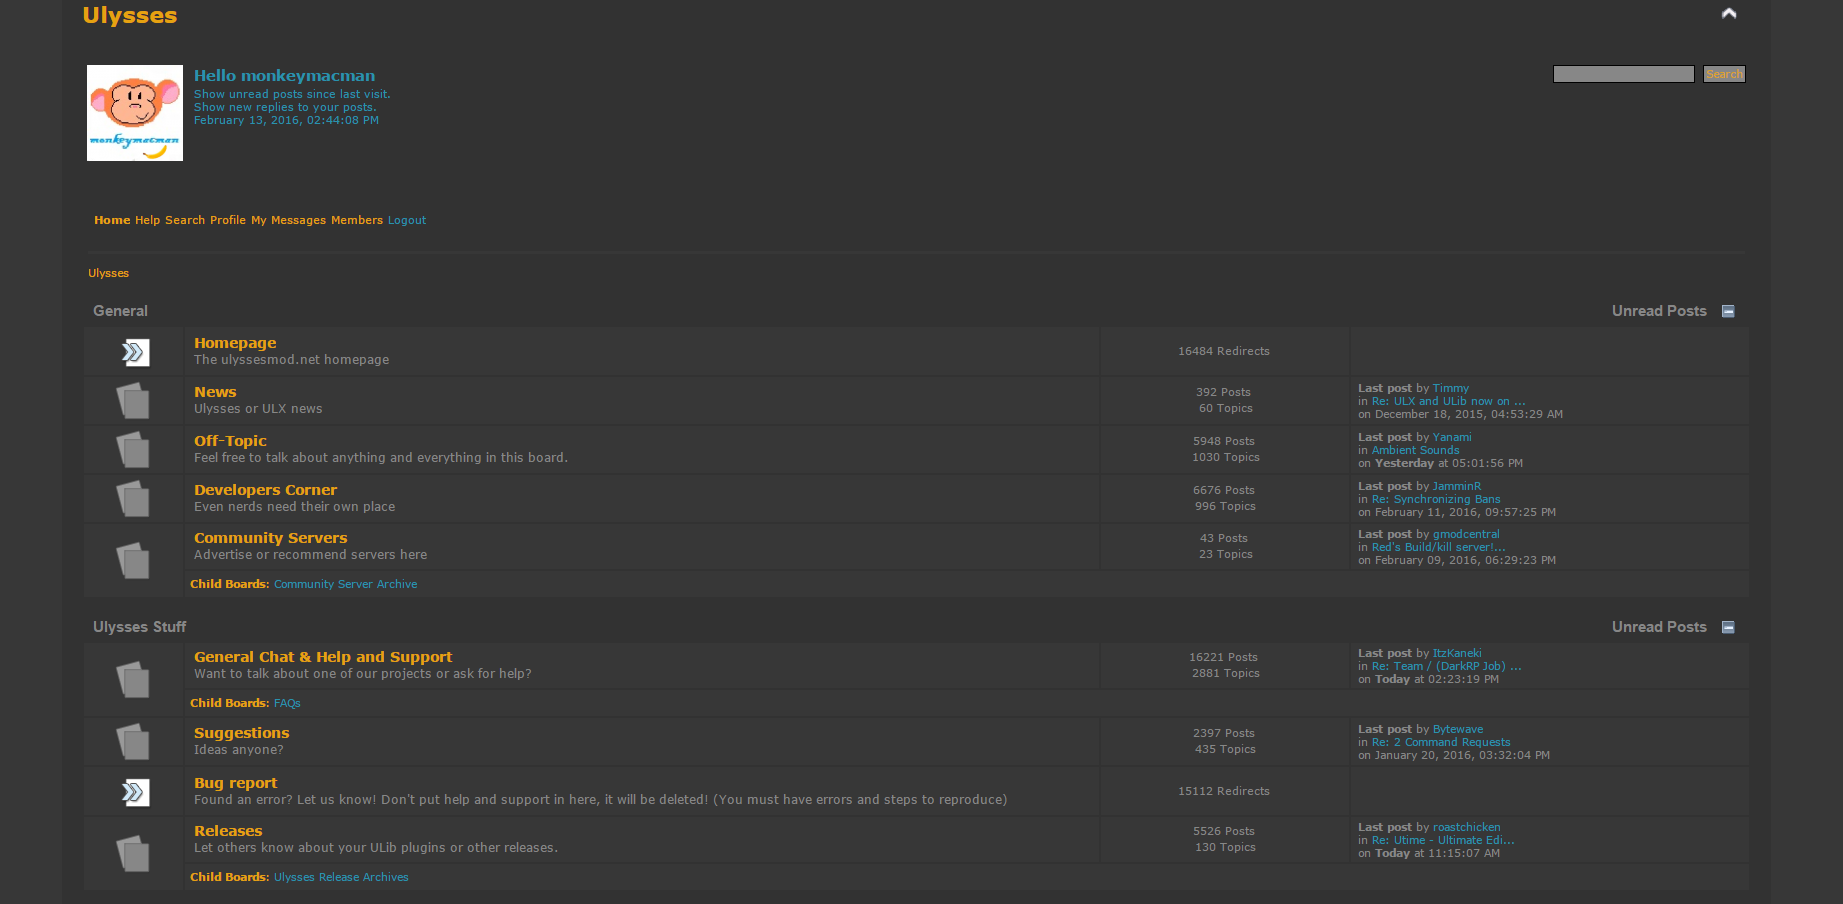Click the Homepage redirect board icon
Image resolution: width=1843 pixels, height=904 pixels.
pos(134,351)
